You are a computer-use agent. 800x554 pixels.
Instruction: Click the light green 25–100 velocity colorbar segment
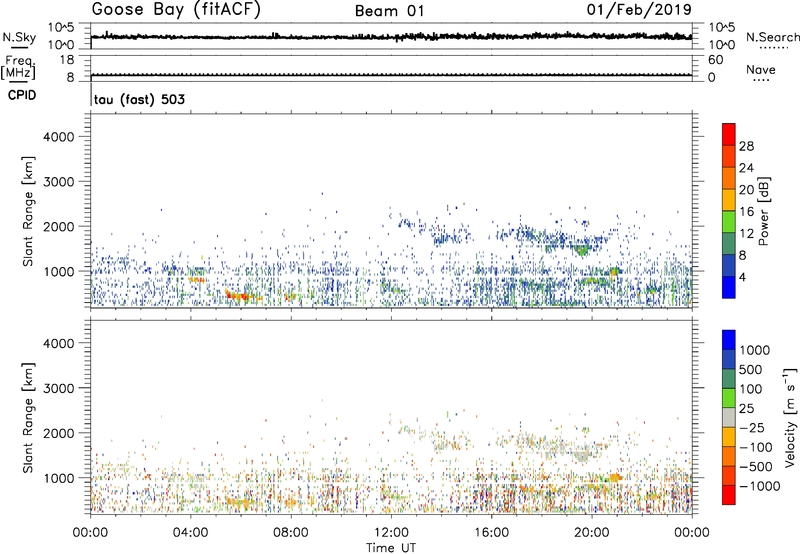point(729,398)
